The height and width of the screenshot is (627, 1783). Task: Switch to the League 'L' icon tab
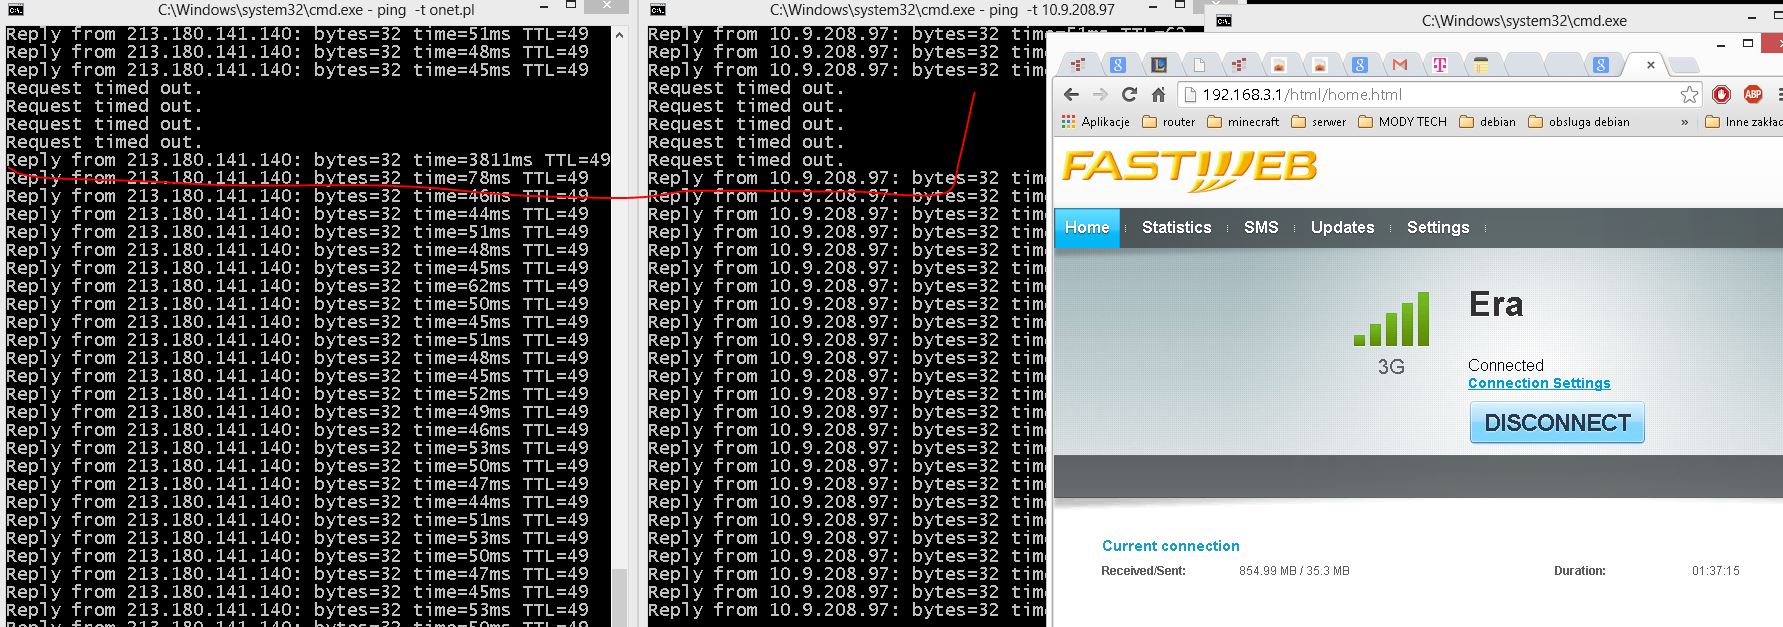[1159, 65]
